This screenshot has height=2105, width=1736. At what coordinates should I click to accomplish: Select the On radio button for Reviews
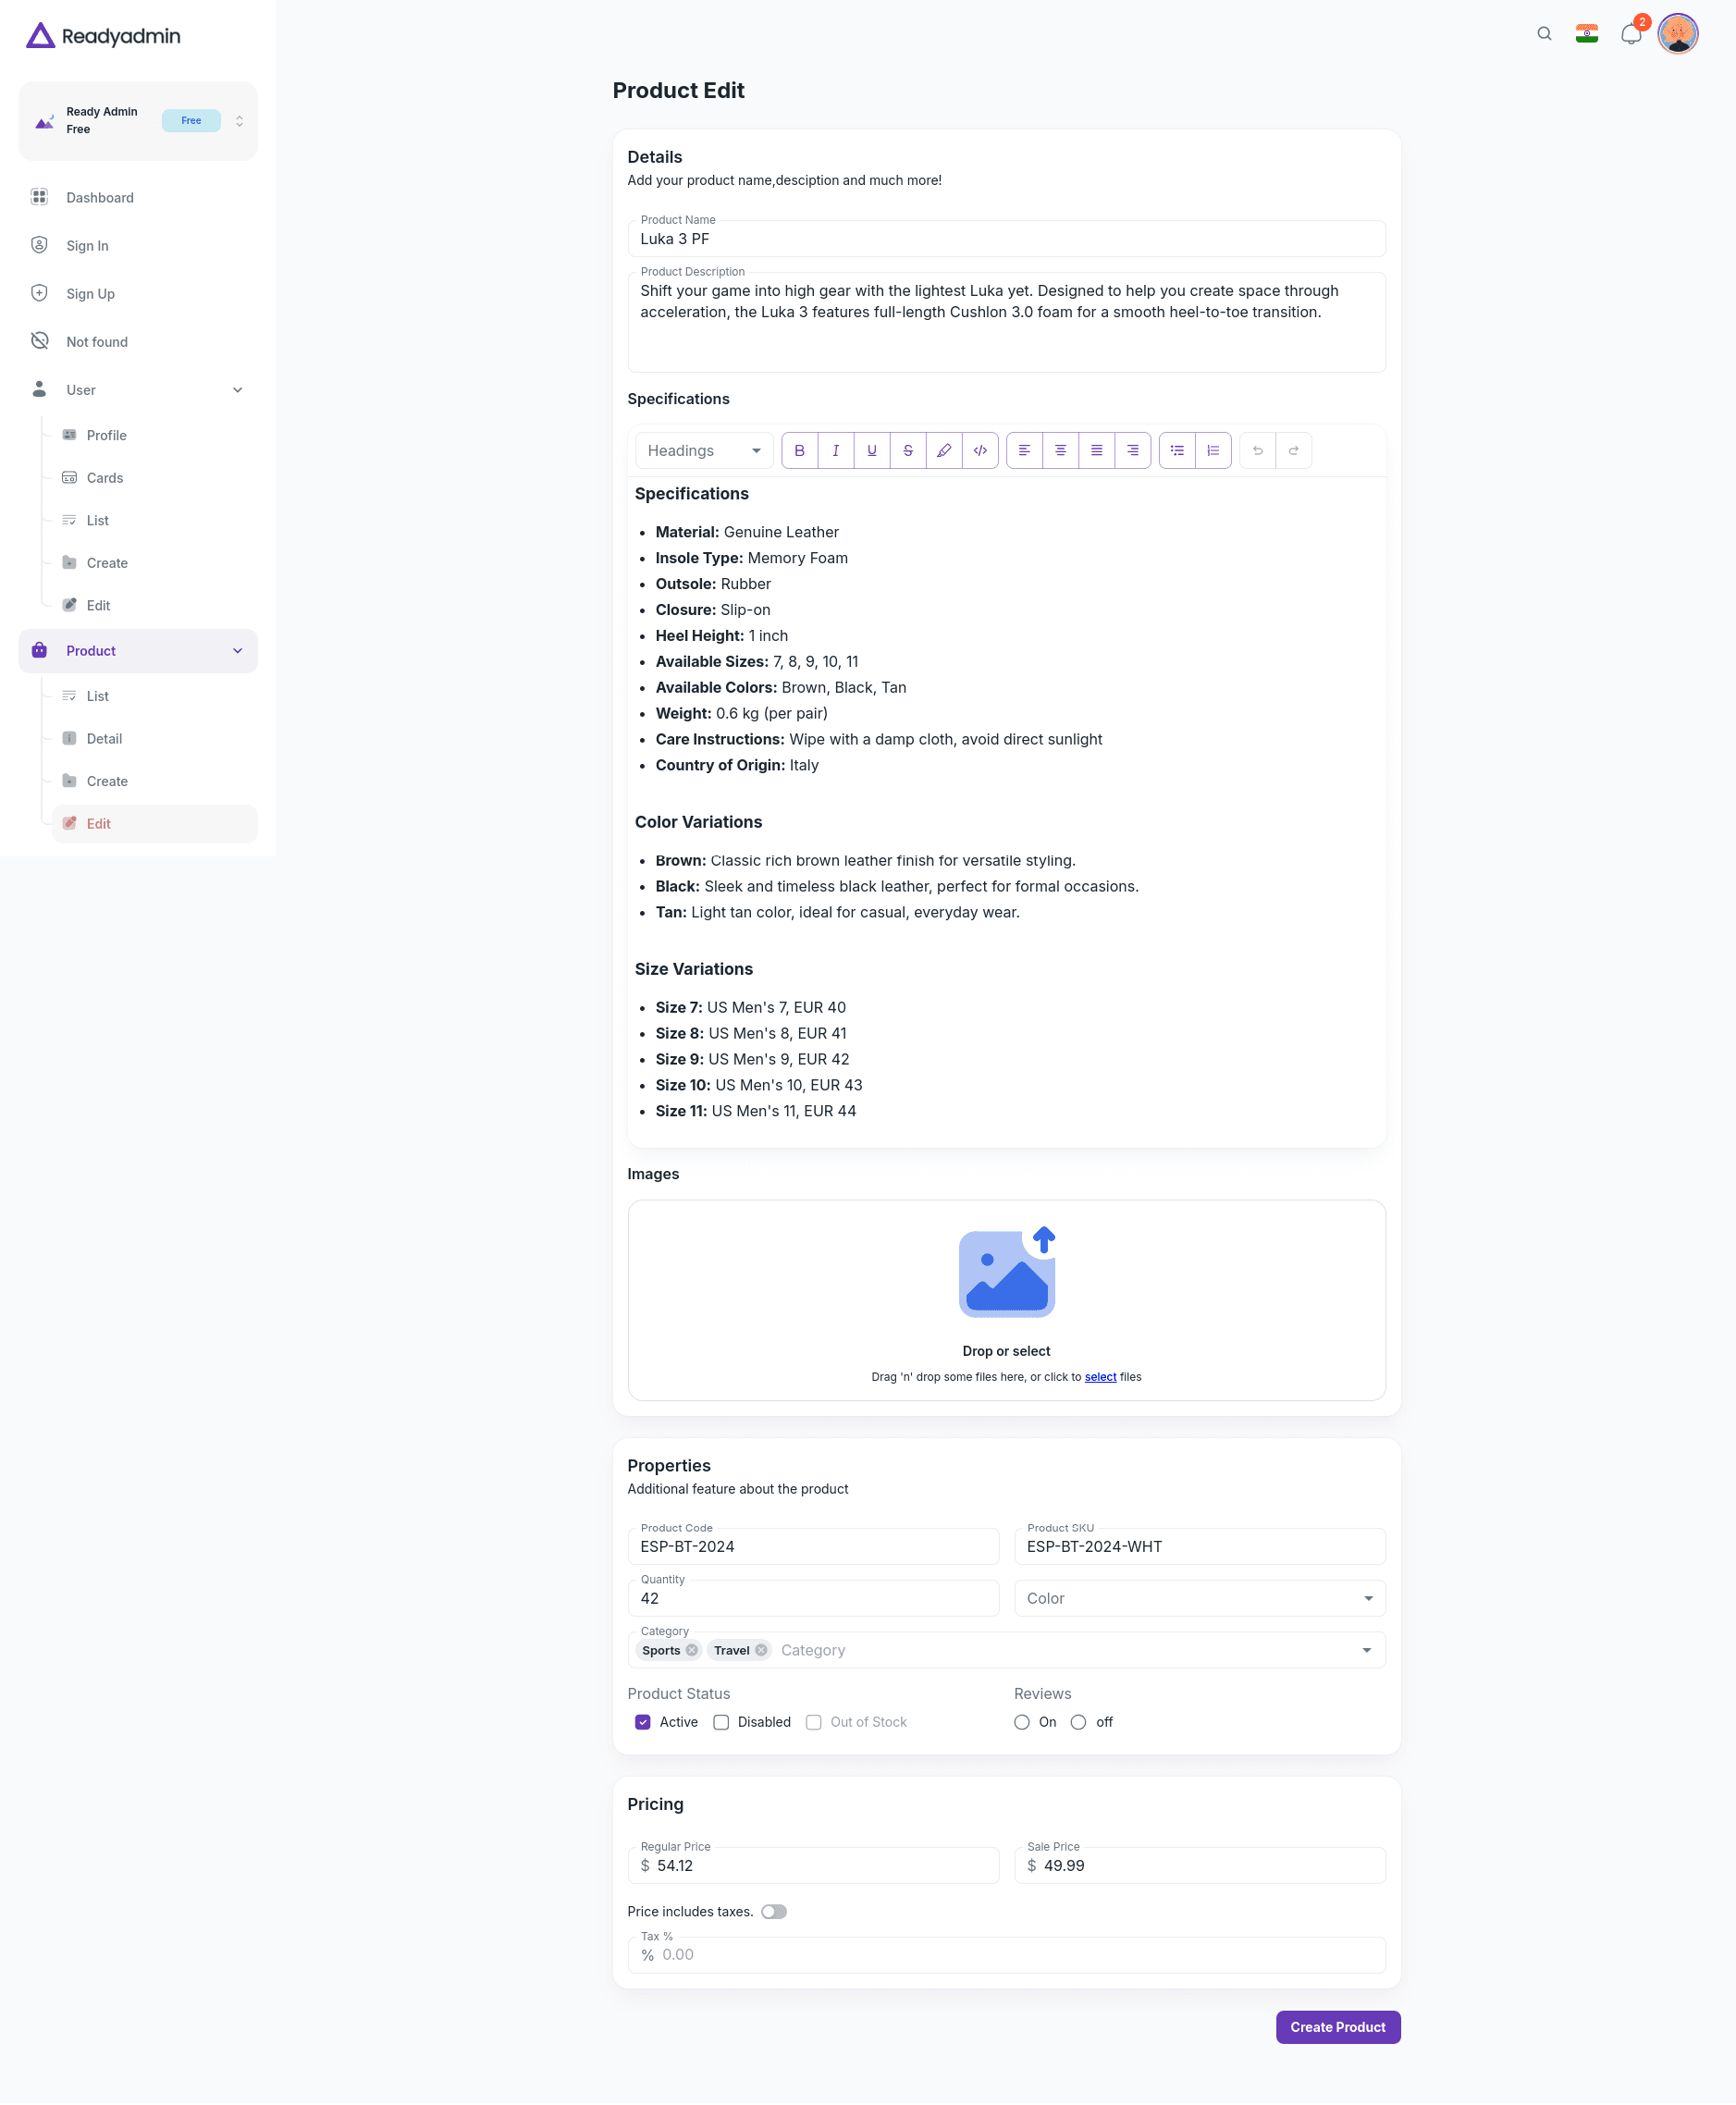tap(1022, 1722)
